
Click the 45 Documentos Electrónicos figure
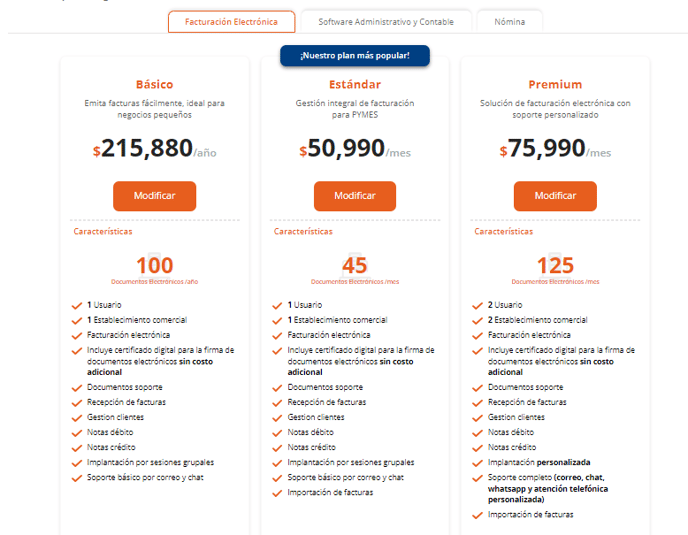pos(355,266)
